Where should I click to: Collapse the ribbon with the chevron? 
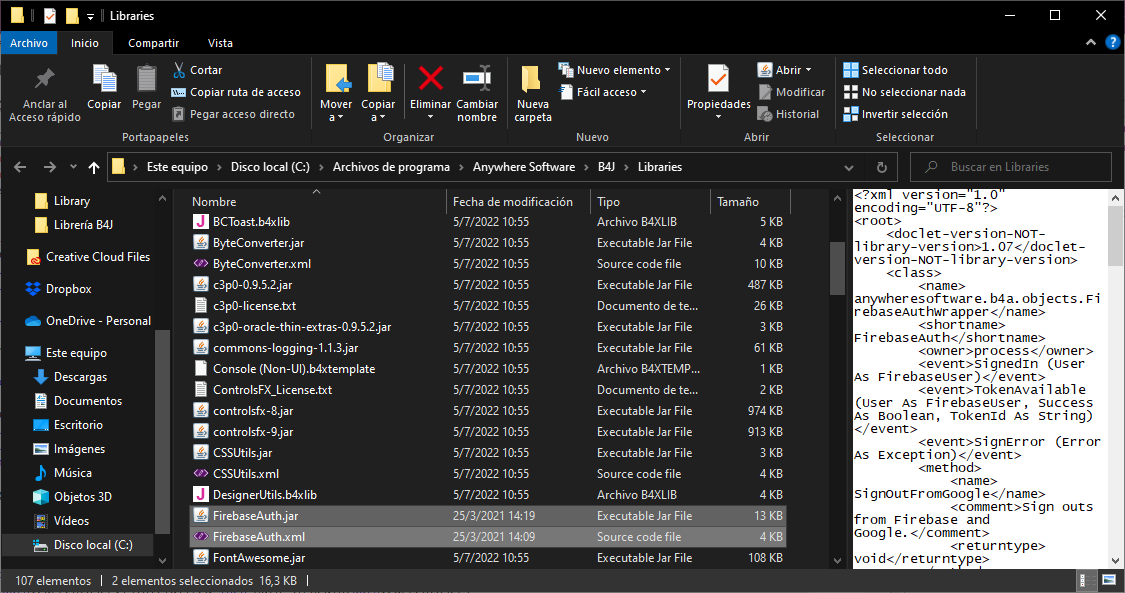(x=1091, y=42)
